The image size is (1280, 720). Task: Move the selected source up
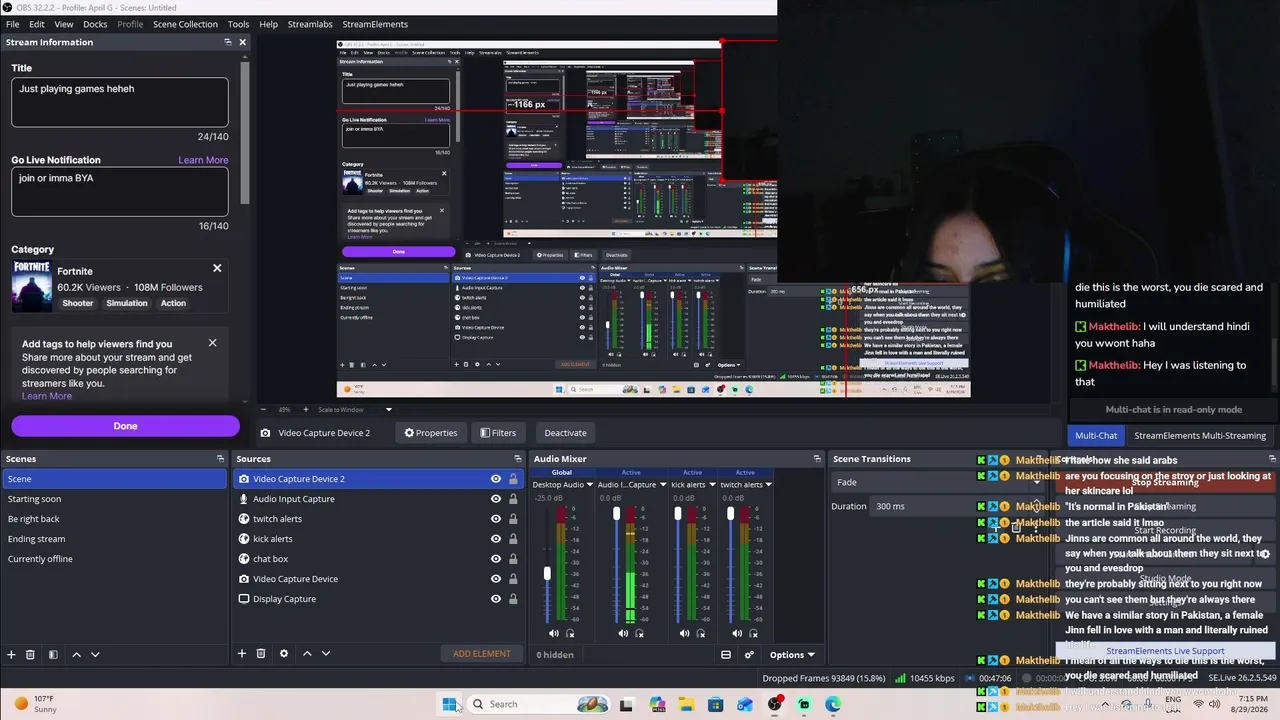coord(307,654)
